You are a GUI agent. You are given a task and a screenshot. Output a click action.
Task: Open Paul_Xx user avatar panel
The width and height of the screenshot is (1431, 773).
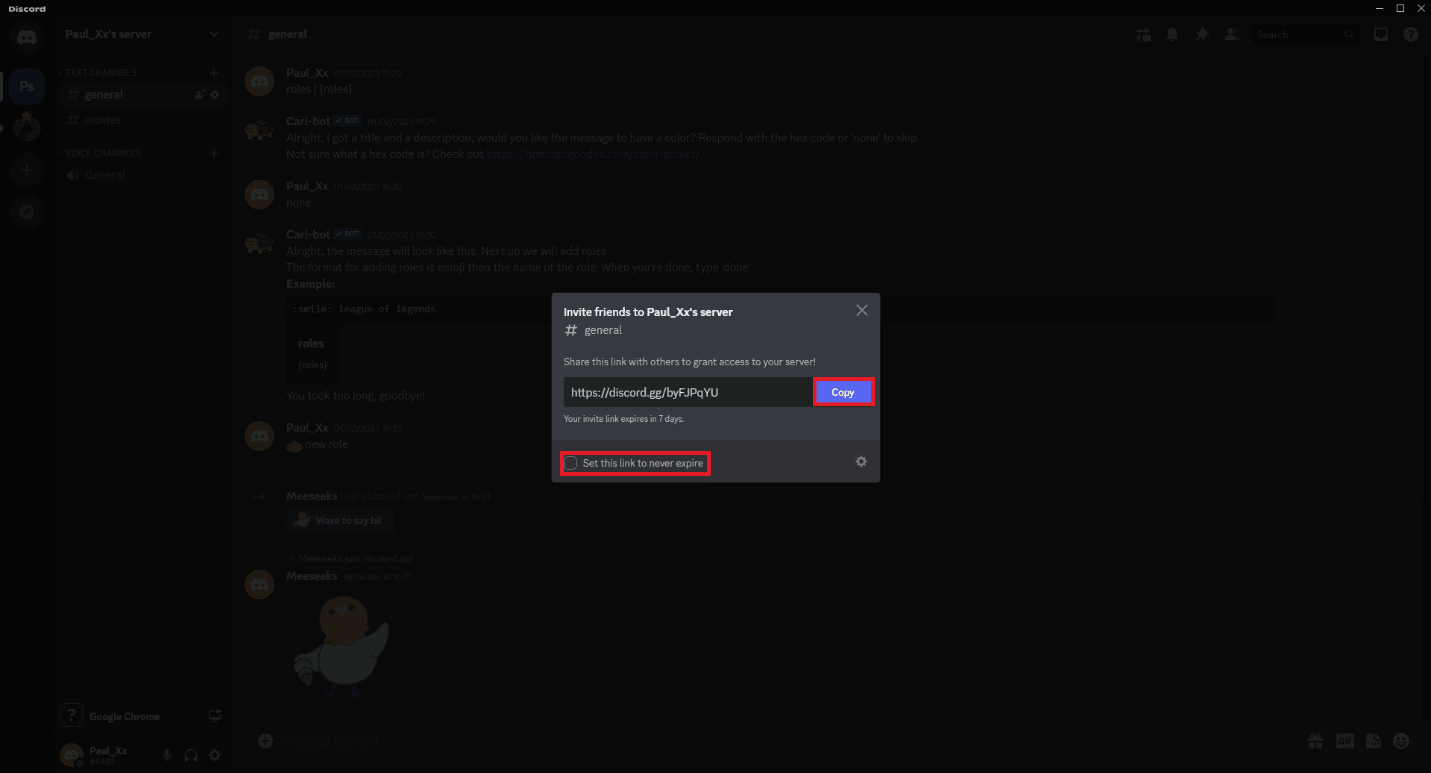[70, 755]
